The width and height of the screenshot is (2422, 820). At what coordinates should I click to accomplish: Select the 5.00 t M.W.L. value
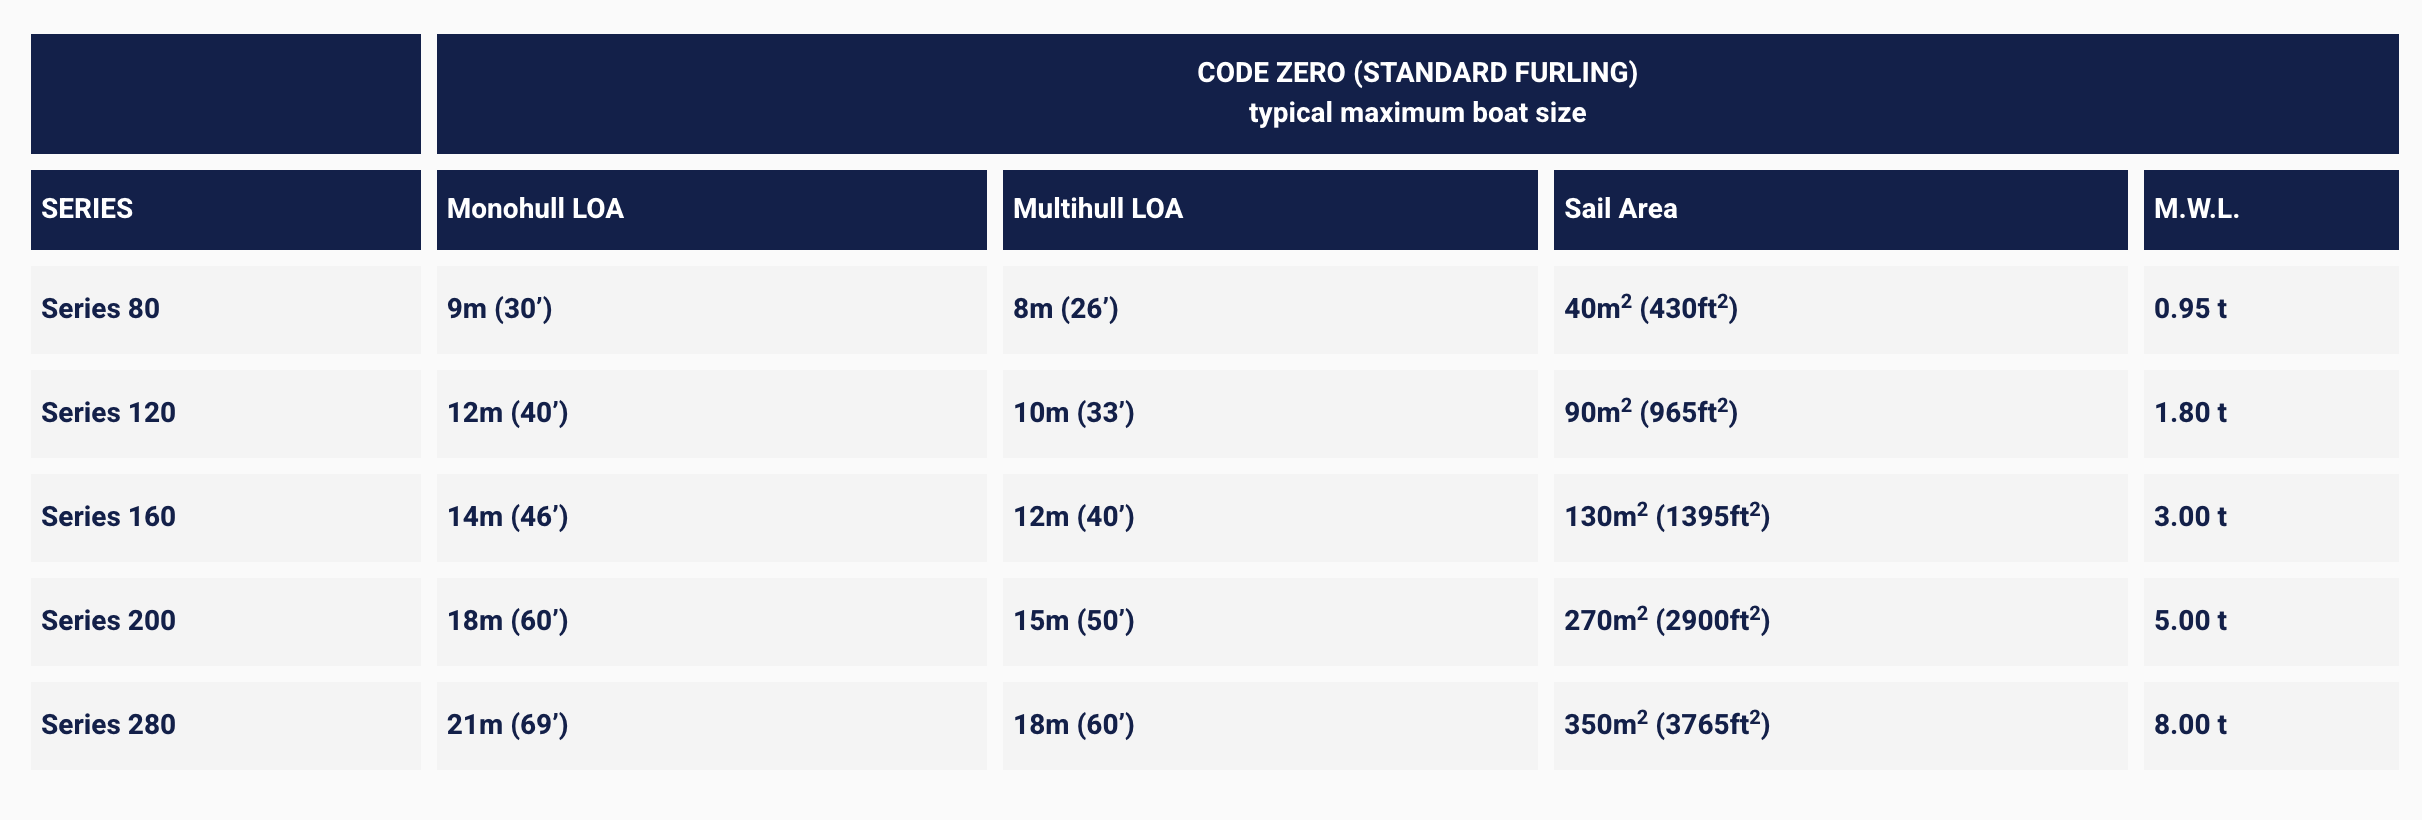click(x=2190, y=621)
